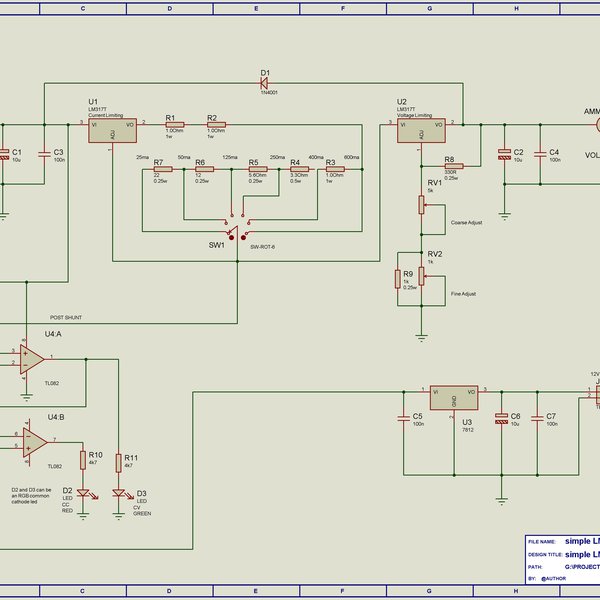Click the SW1 rotary switch symbol
The width and height of the screenshot is (600, 600).
237,226
